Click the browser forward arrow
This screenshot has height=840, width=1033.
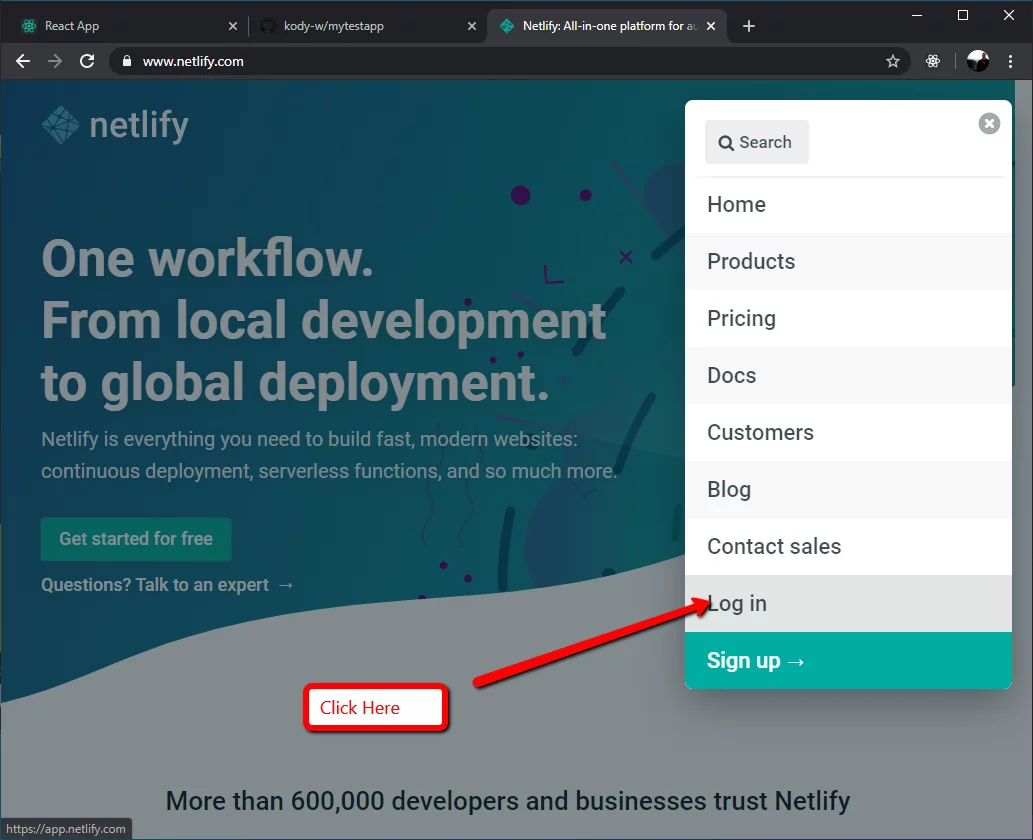point(55,61)
